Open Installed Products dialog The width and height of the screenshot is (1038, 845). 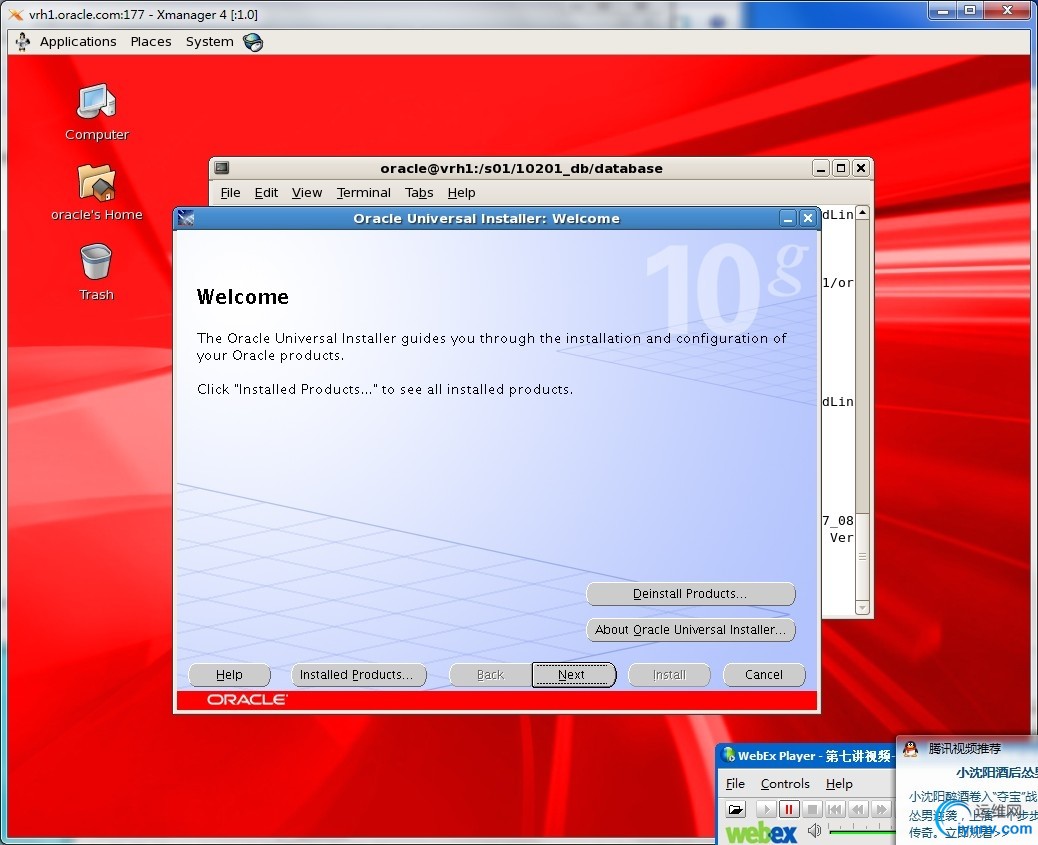click(358, 675)
